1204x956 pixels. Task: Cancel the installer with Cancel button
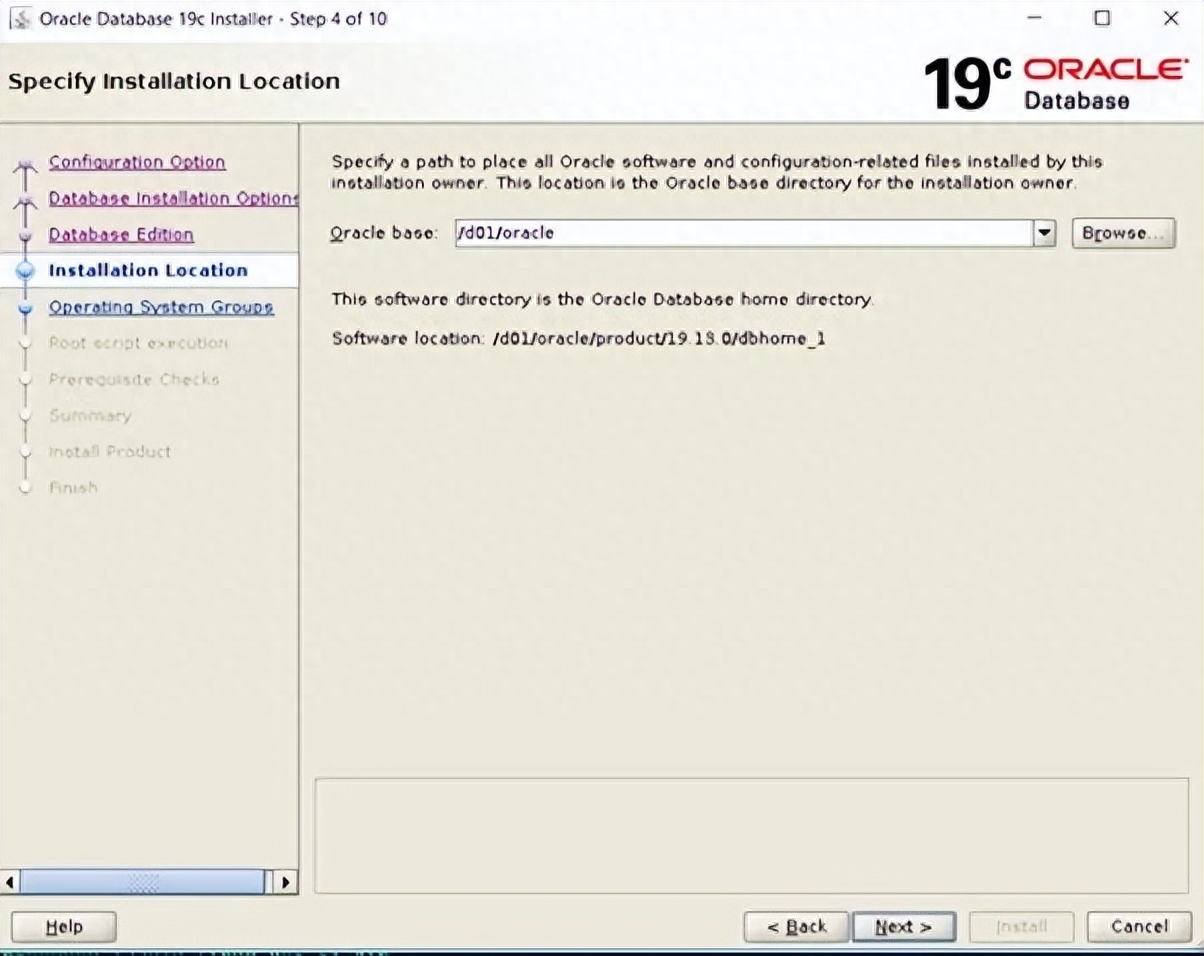click(1139, 927)
